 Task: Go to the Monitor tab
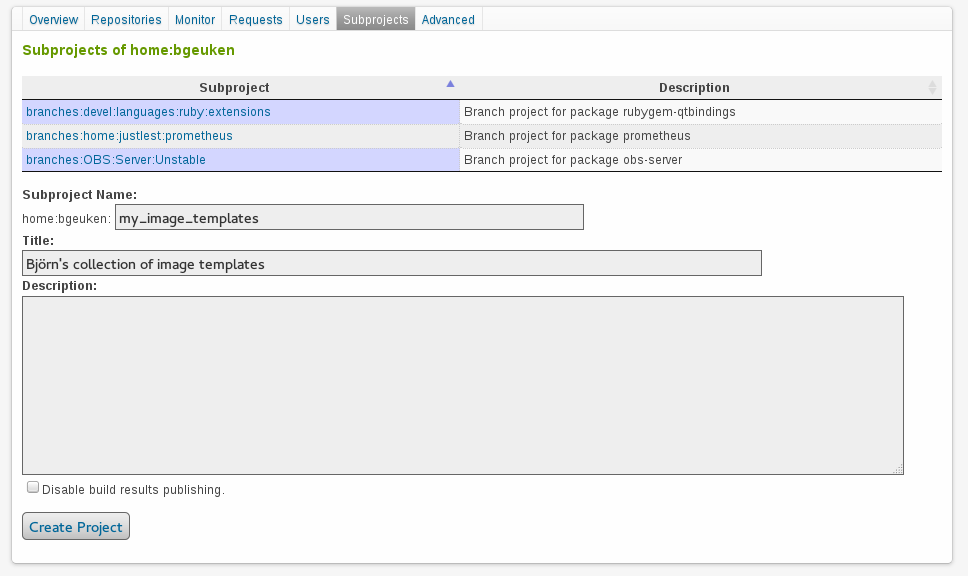click(x=195, y=20)
